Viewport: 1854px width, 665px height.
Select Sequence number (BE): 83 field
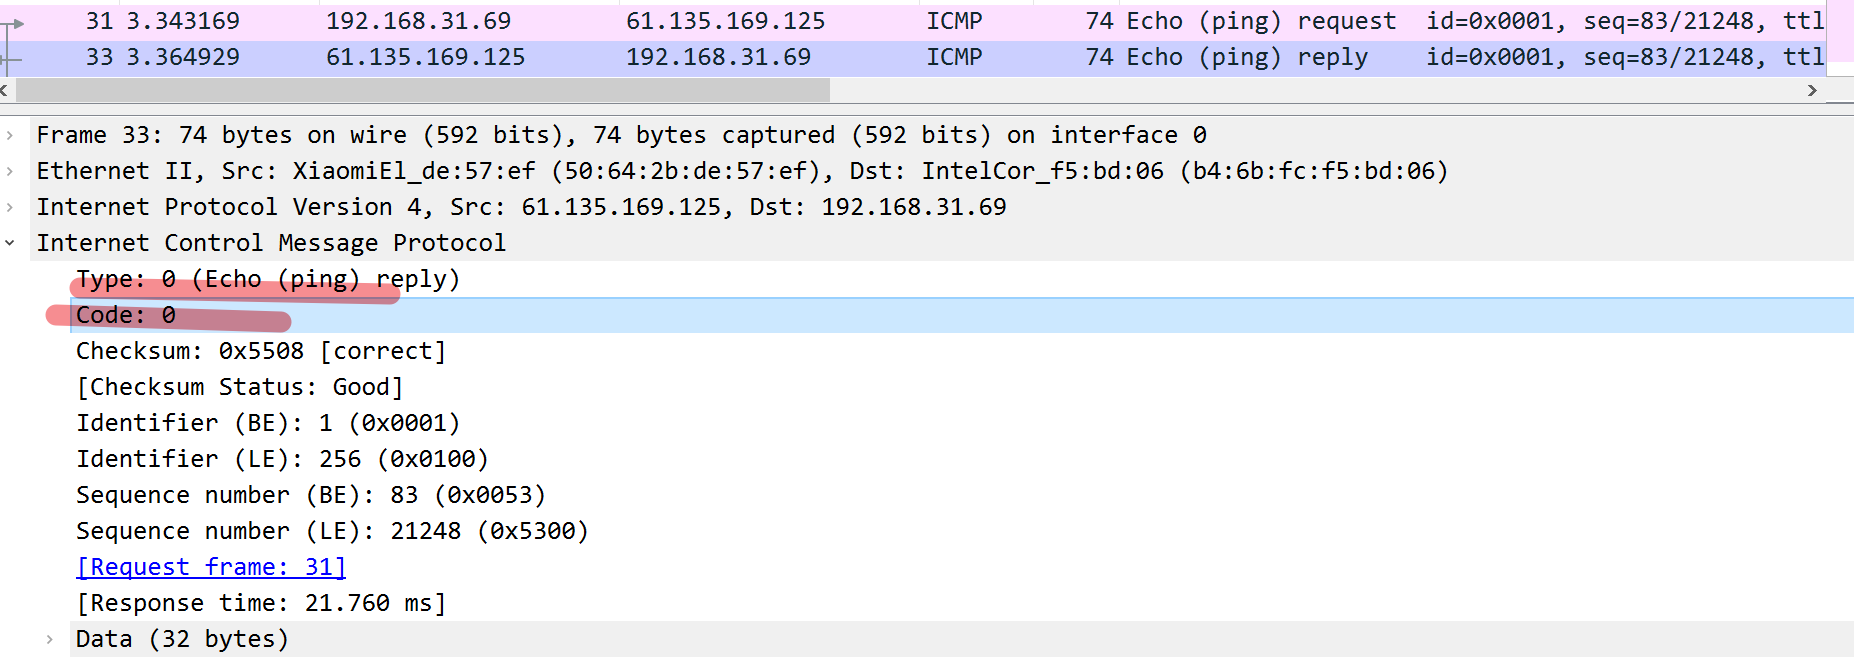[310, 495]
